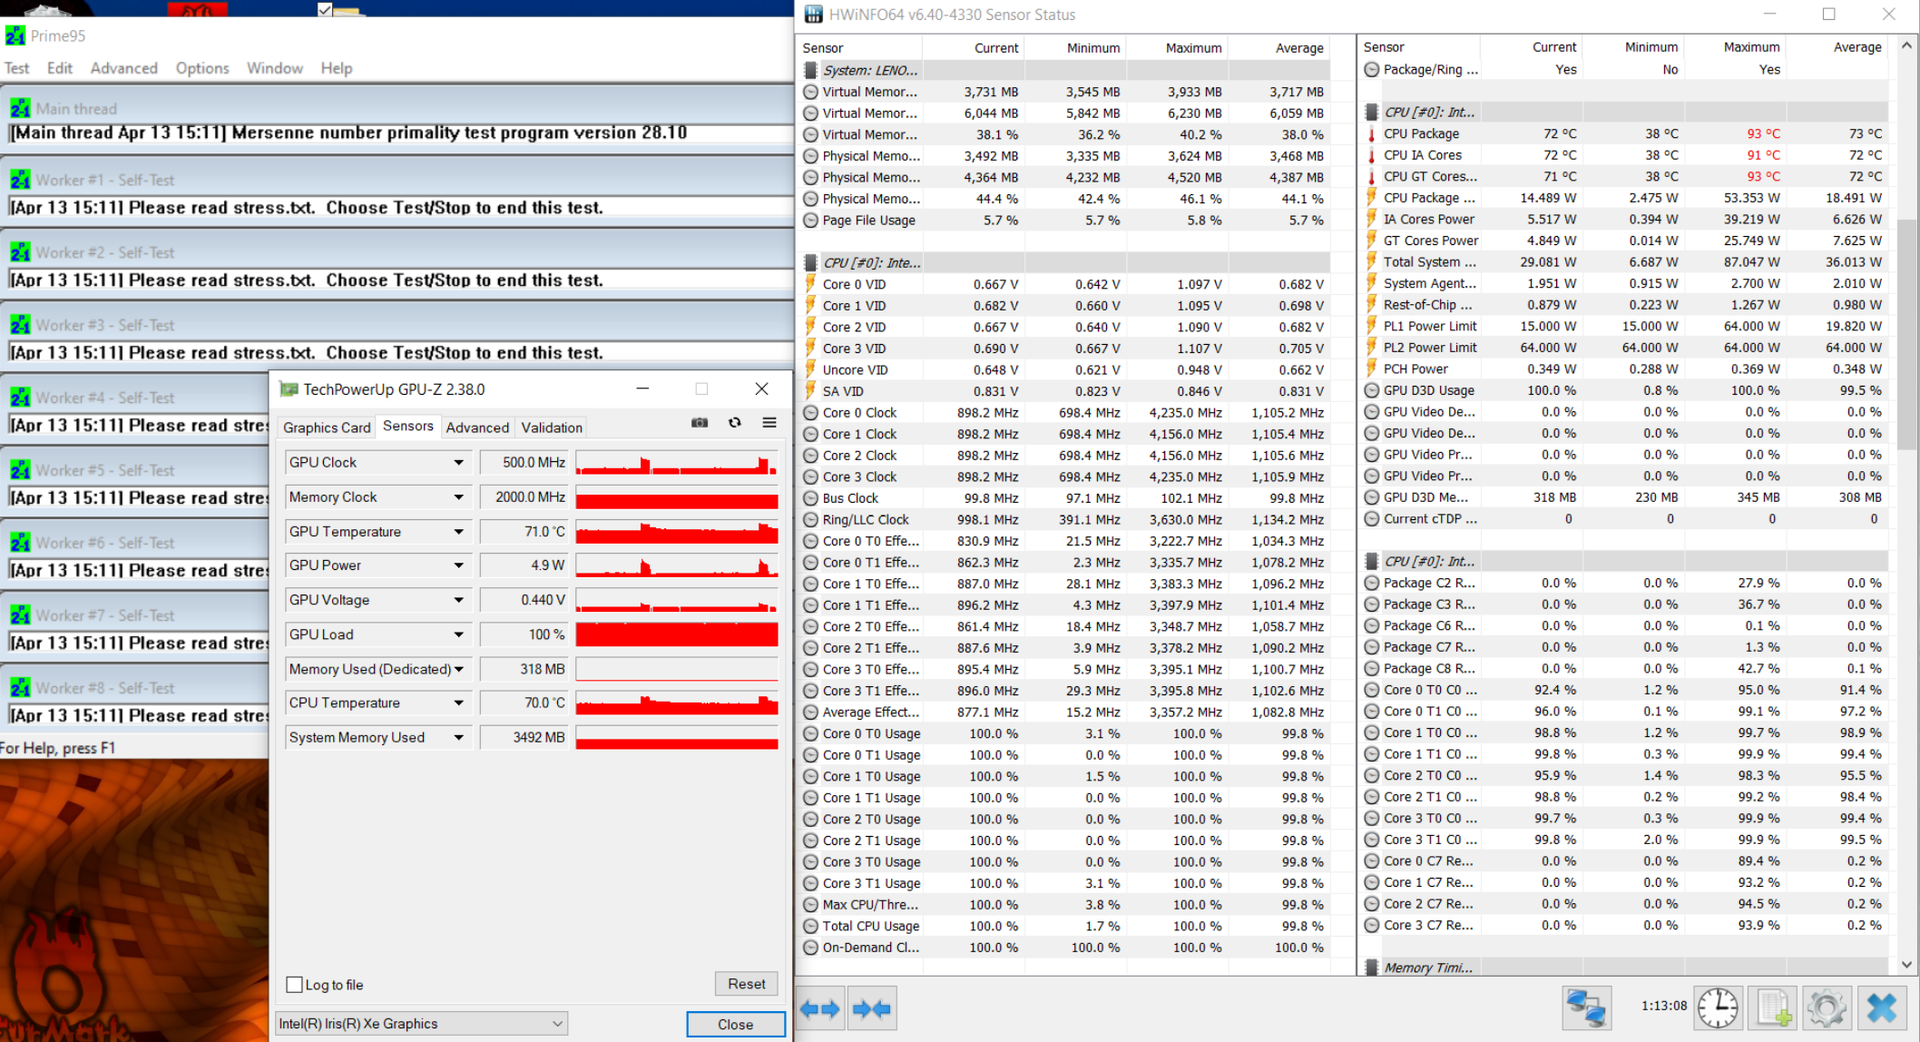Open the CPU Temperature sensor dropdown
1920x1042 pixels.
tap(459, 703)
